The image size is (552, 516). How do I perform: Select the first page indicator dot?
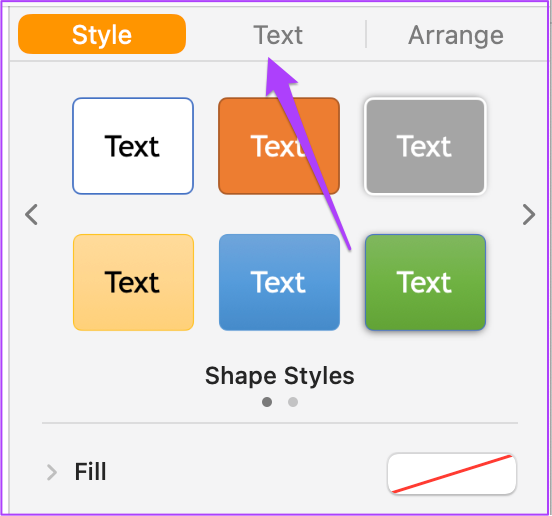click(267, 402)
